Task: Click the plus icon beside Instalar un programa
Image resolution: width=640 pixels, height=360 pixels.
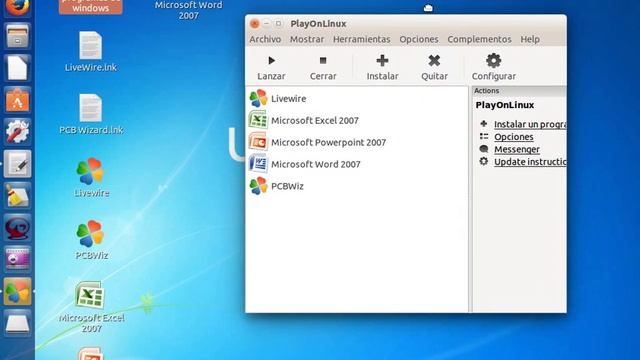Action: 484,124
